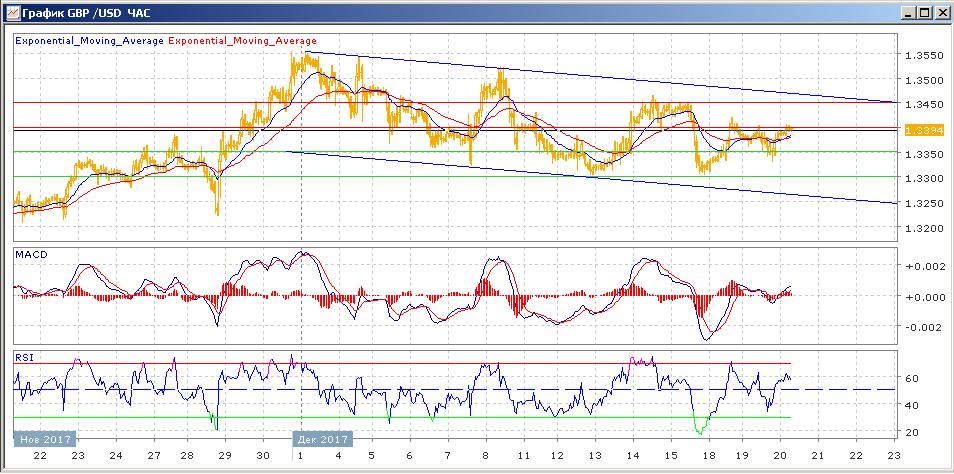Click date 20 on the time axis

780,455
